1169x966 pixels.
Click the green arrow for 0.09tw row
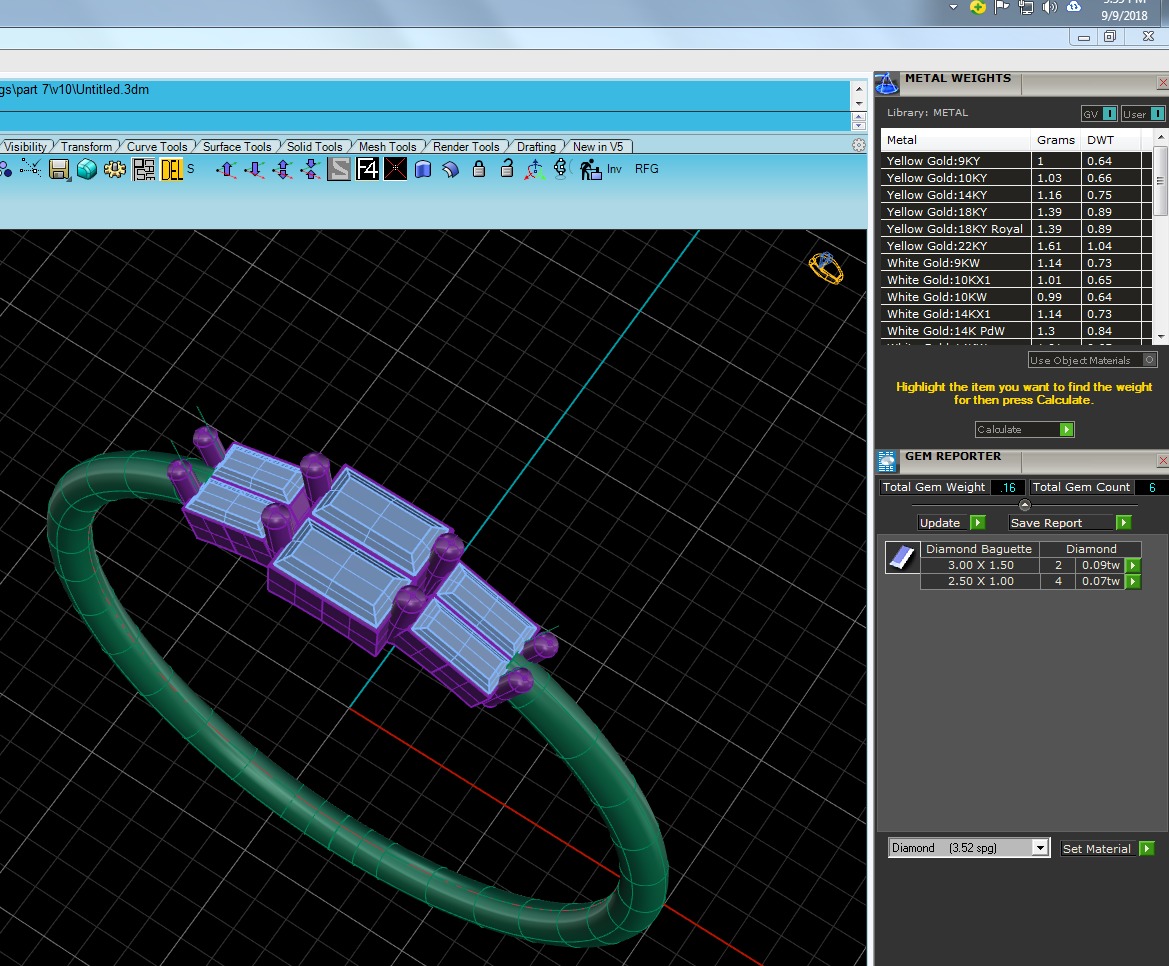coord(1133,565)
